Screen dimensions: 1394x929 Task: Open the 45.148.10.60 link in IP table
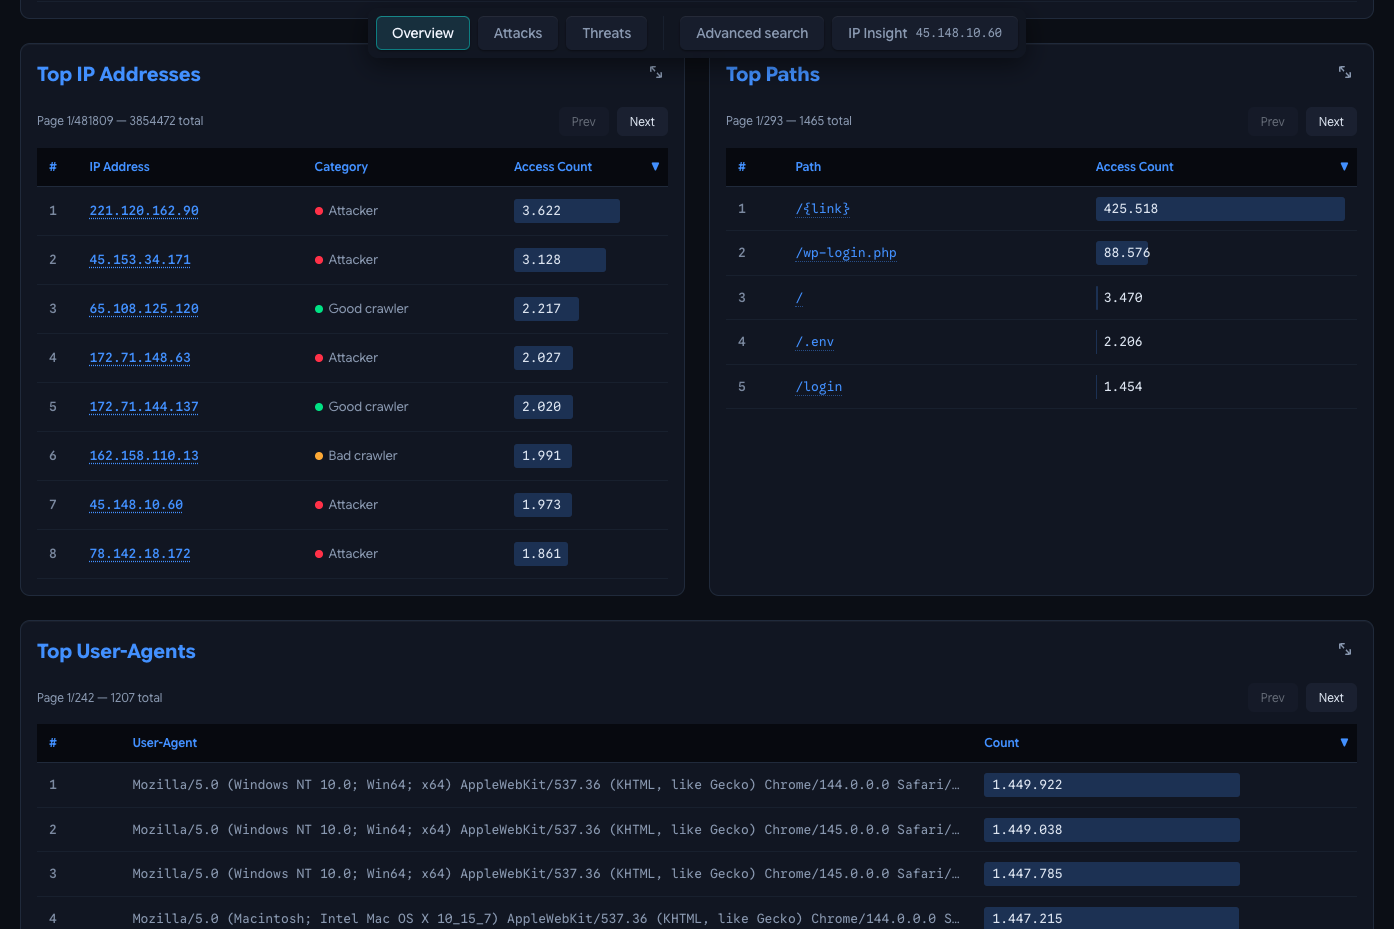(136, 505)
